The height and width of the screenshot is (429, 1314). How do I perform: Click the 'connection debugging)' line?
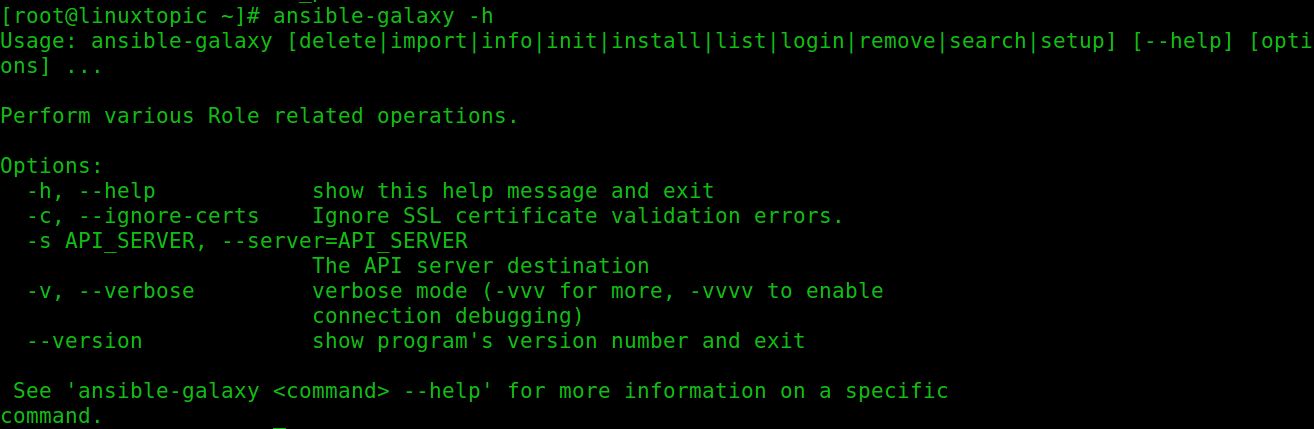448,316
